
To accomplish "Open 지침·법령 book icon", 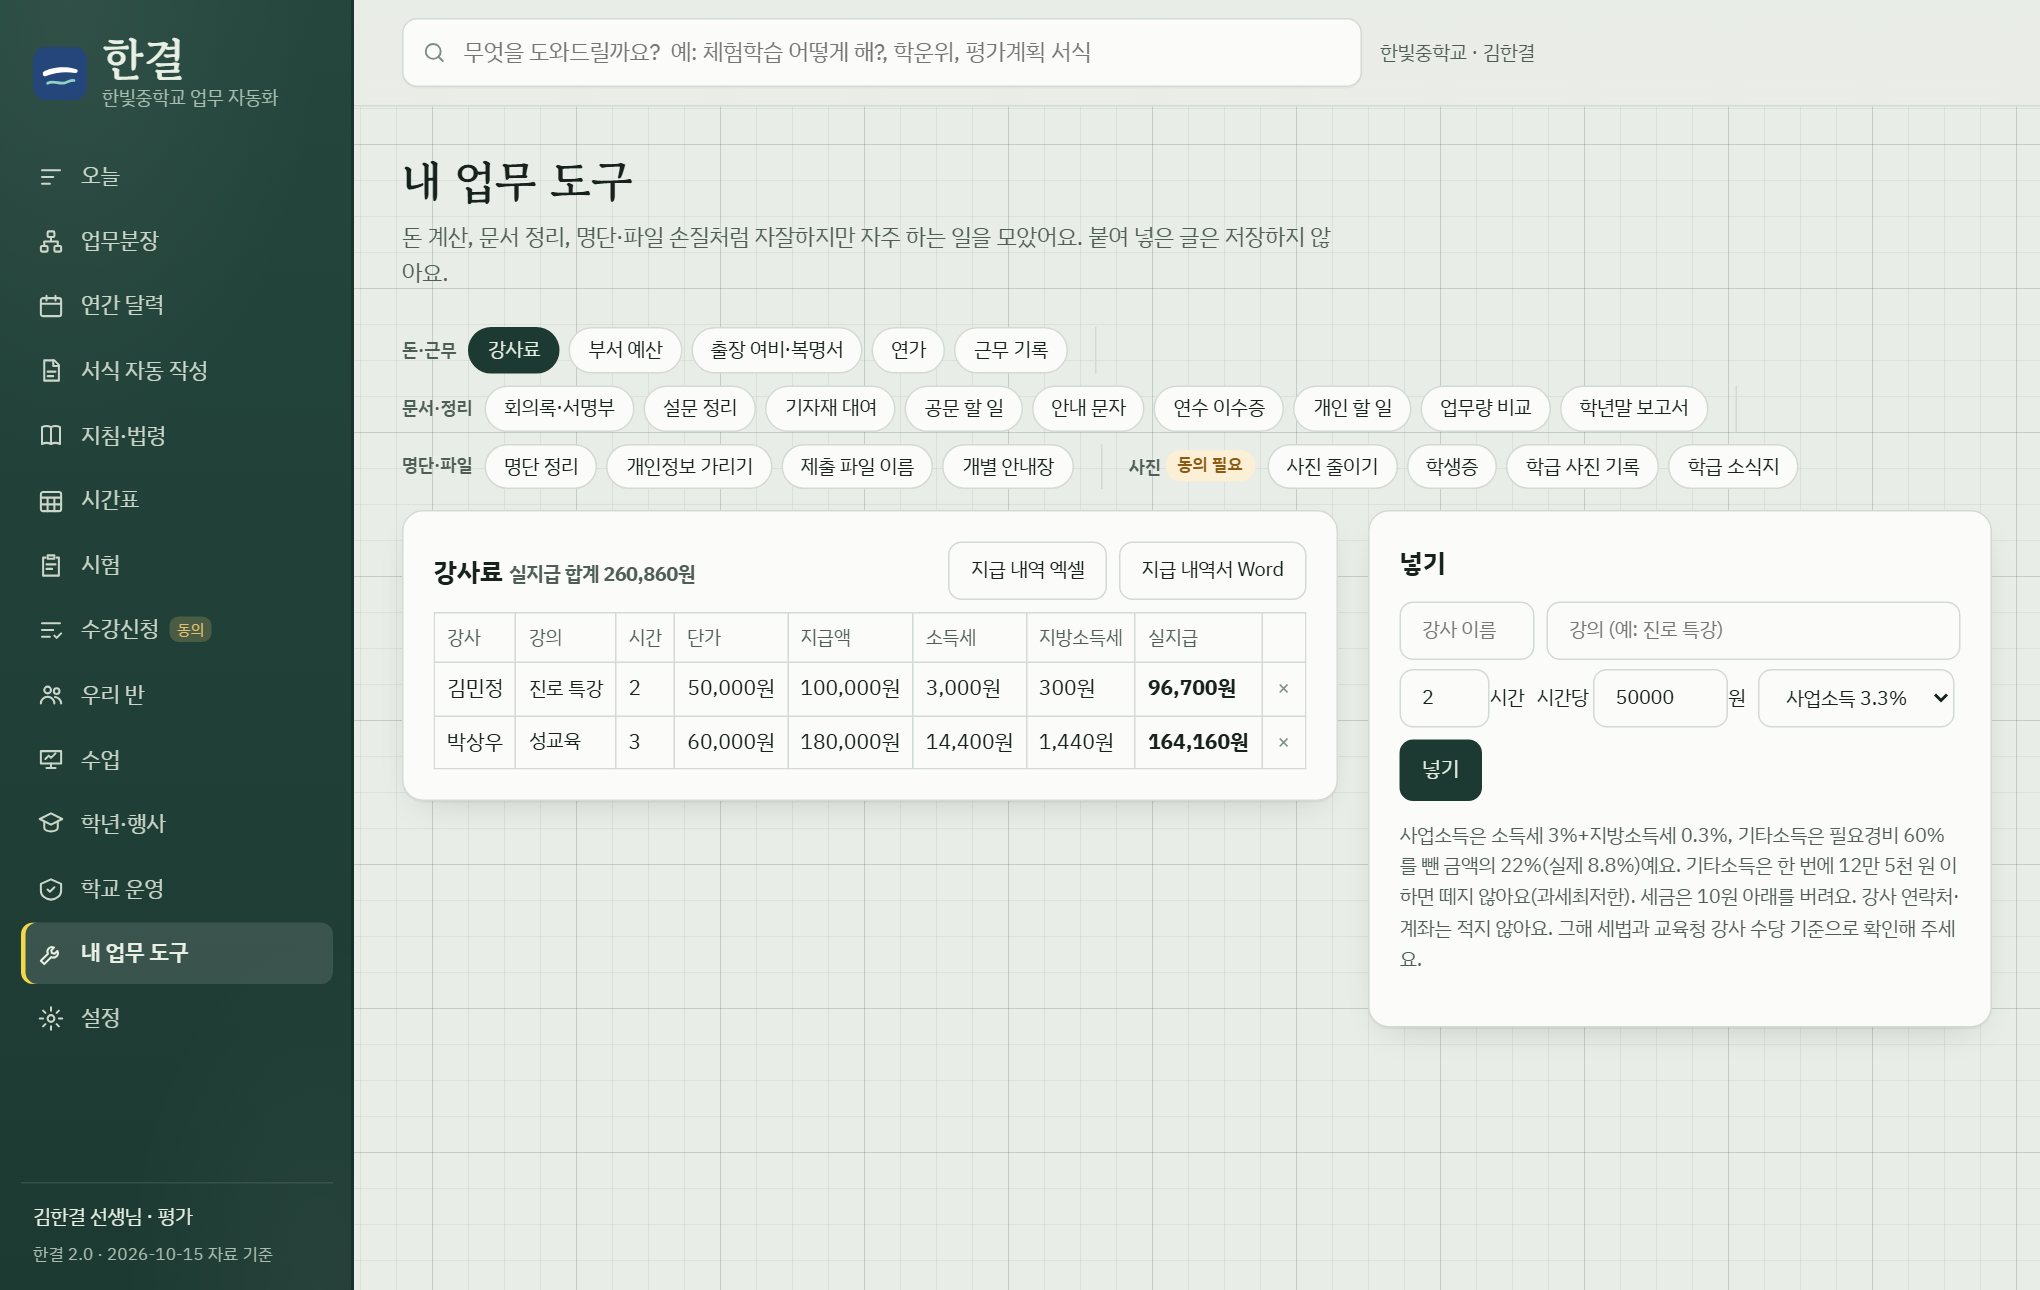I will click(x=50, y=436).
